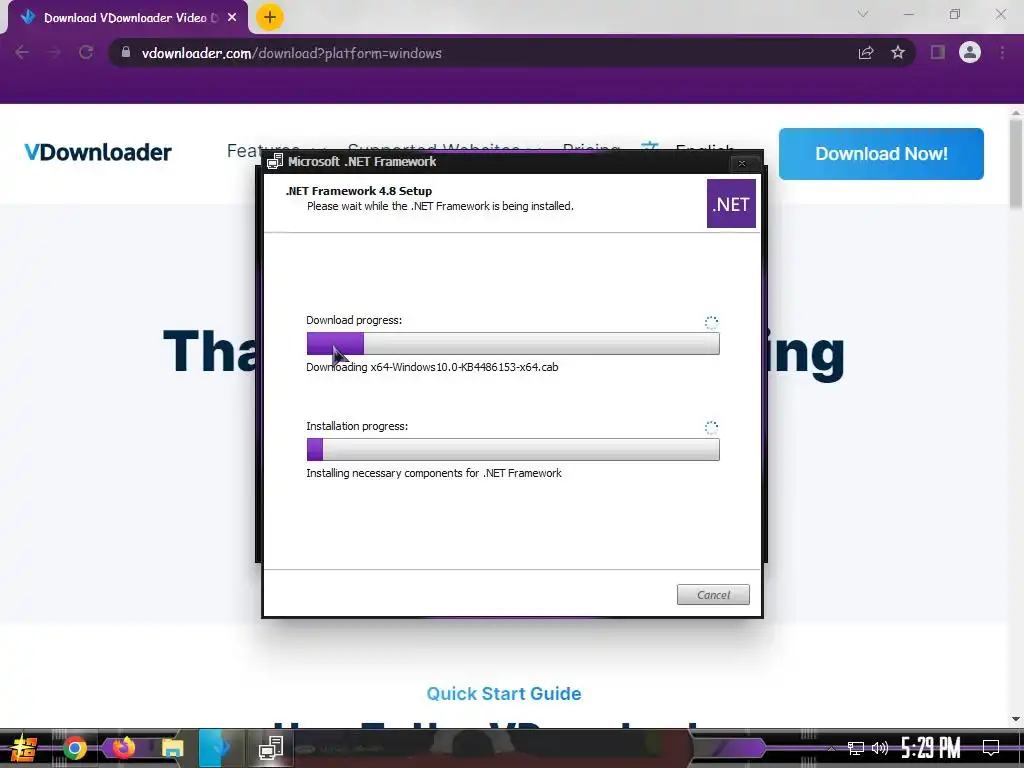Image resolution: width=1024 pixels, height=768 pixels.
Task: Open the volume tray icon
Action: tap(880, 748)
